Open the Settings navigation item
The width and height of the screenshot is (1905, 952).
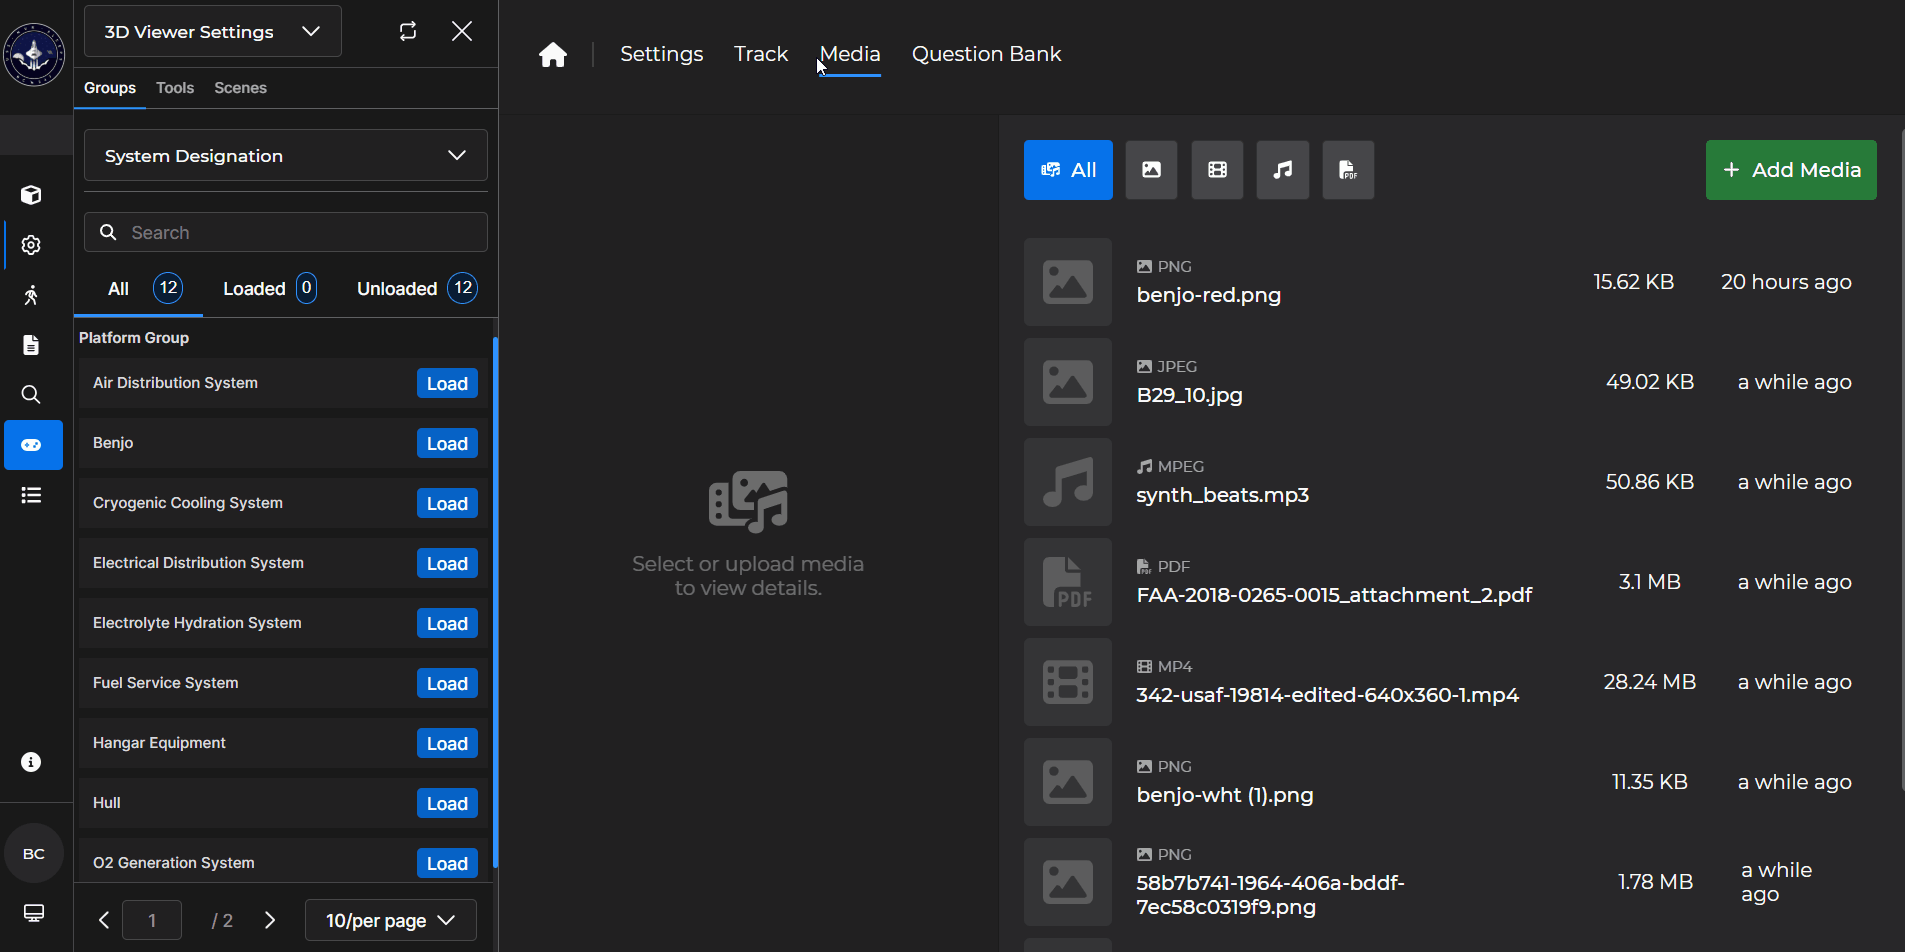(662, 54)
